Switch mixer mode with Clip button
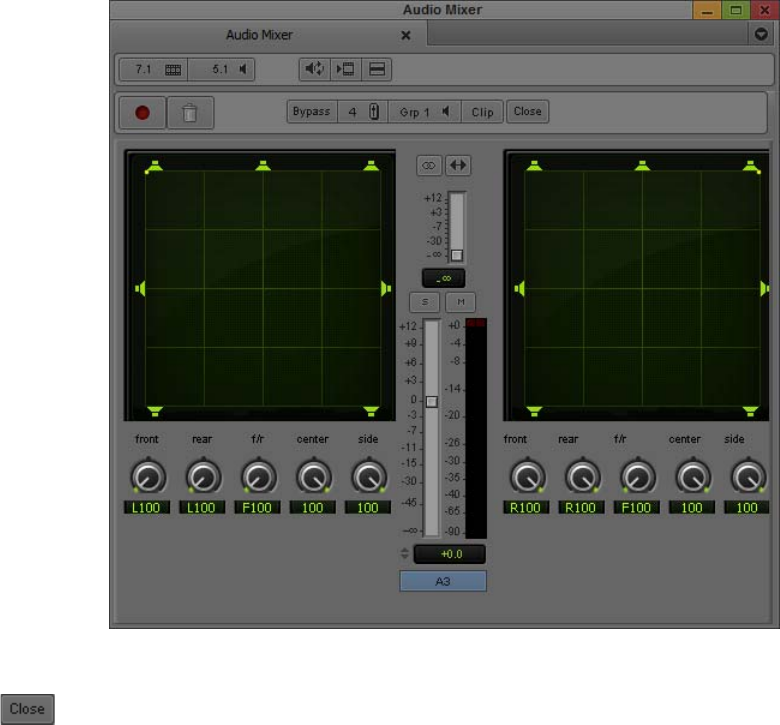 [x=482, y=112]
